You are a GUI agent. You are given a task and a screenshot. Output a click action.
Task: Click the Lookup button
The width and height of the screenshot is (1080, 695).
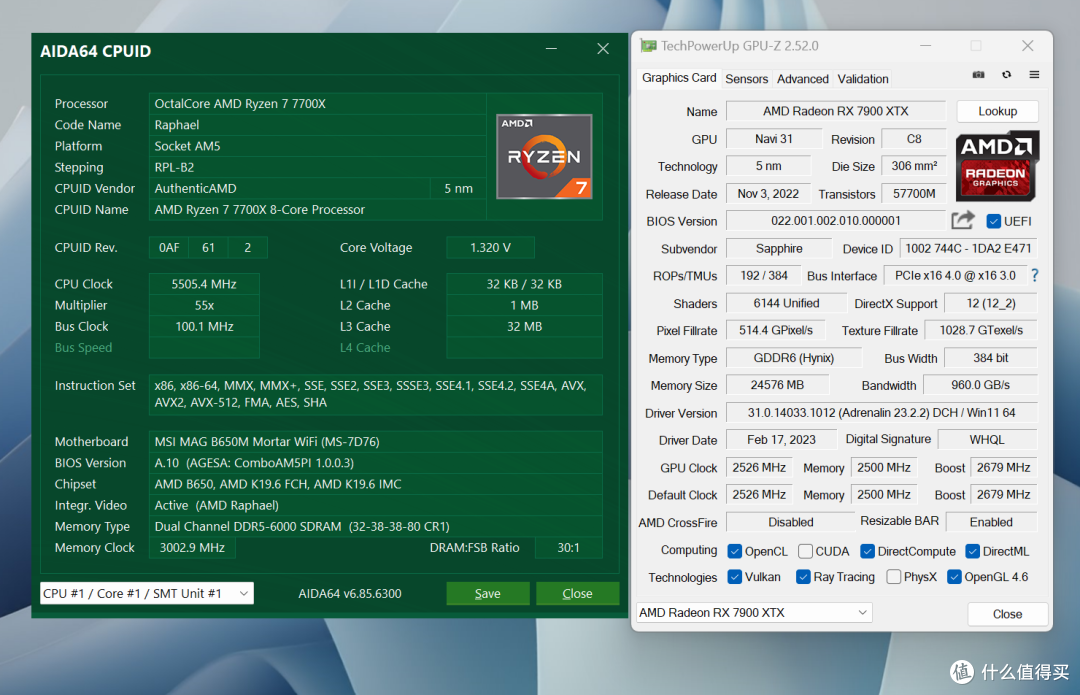pyautogui.click(x=997, y=111)
